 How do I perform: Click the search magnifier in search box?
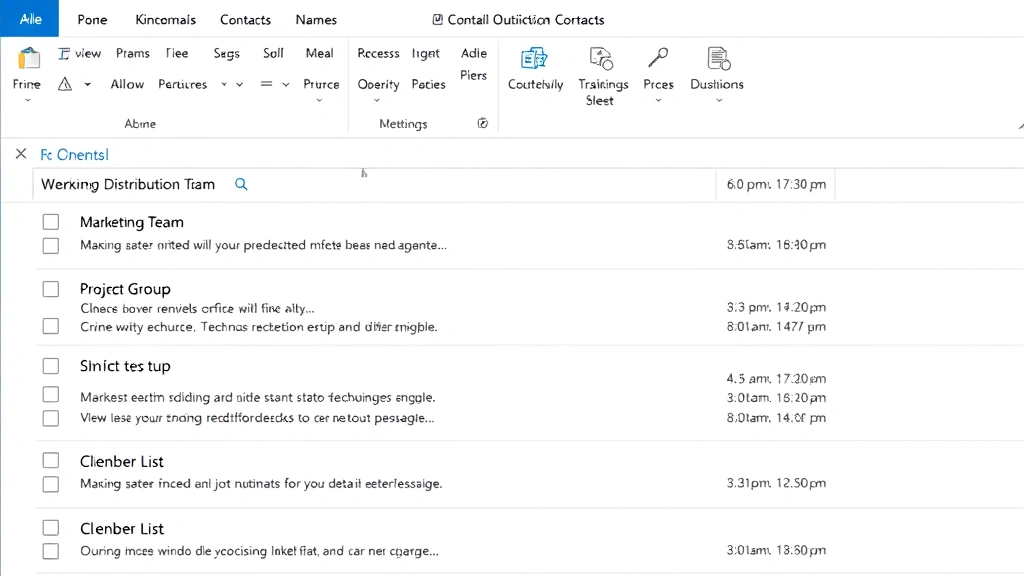(241, 184)
